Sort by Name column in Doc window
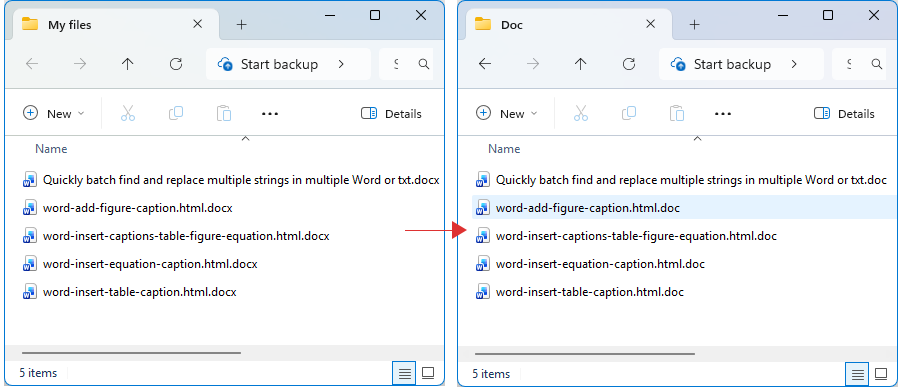 (504, 149)
